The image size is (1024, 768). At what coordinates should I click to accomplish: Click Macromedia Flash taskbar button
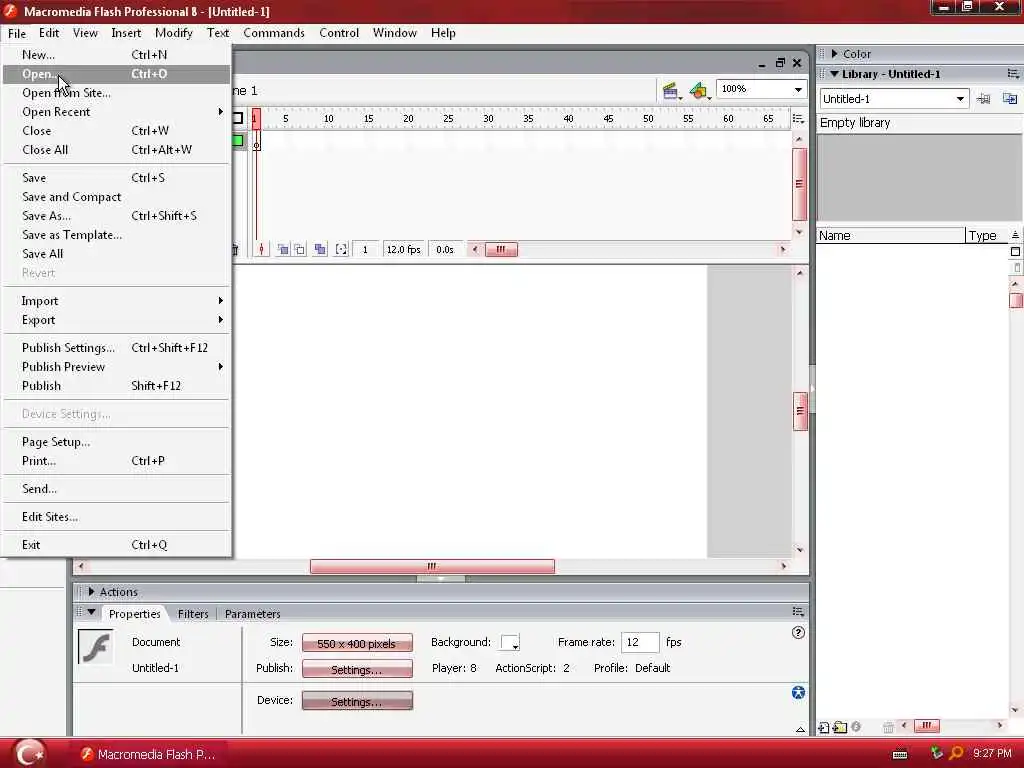[x=148, y=754]
